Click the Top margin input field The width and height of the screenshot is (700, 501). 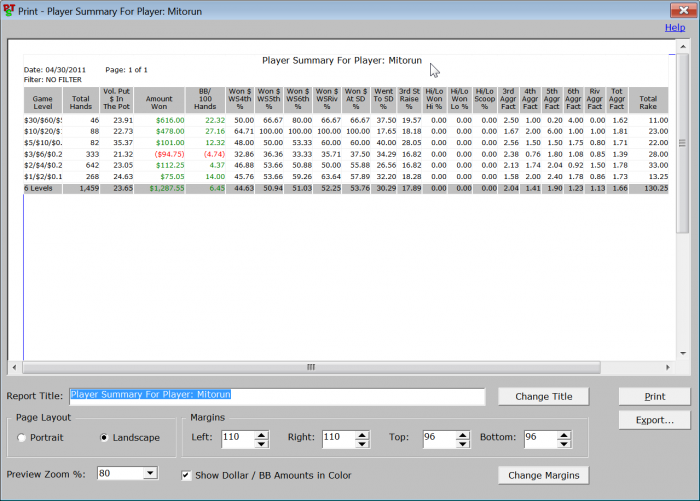438,438
